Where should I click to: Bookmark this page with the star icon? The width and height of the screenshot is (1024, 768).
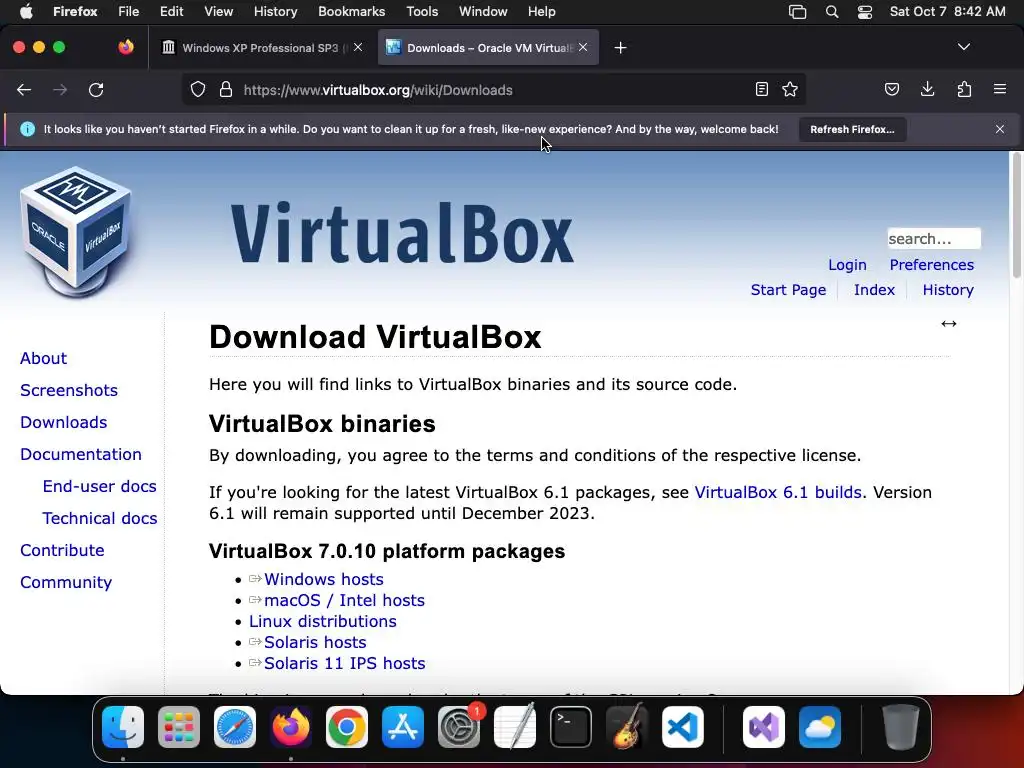pyautogui.click(x=790, y=89)
